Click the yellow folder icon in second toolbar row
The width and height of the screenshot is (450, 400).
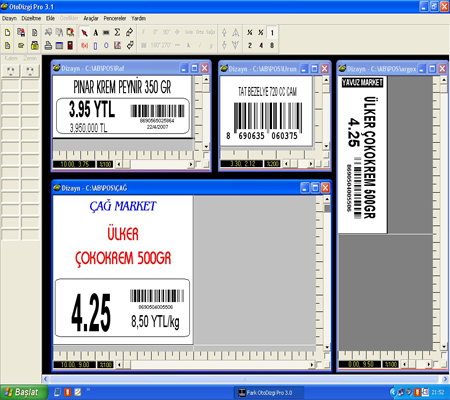35,45
